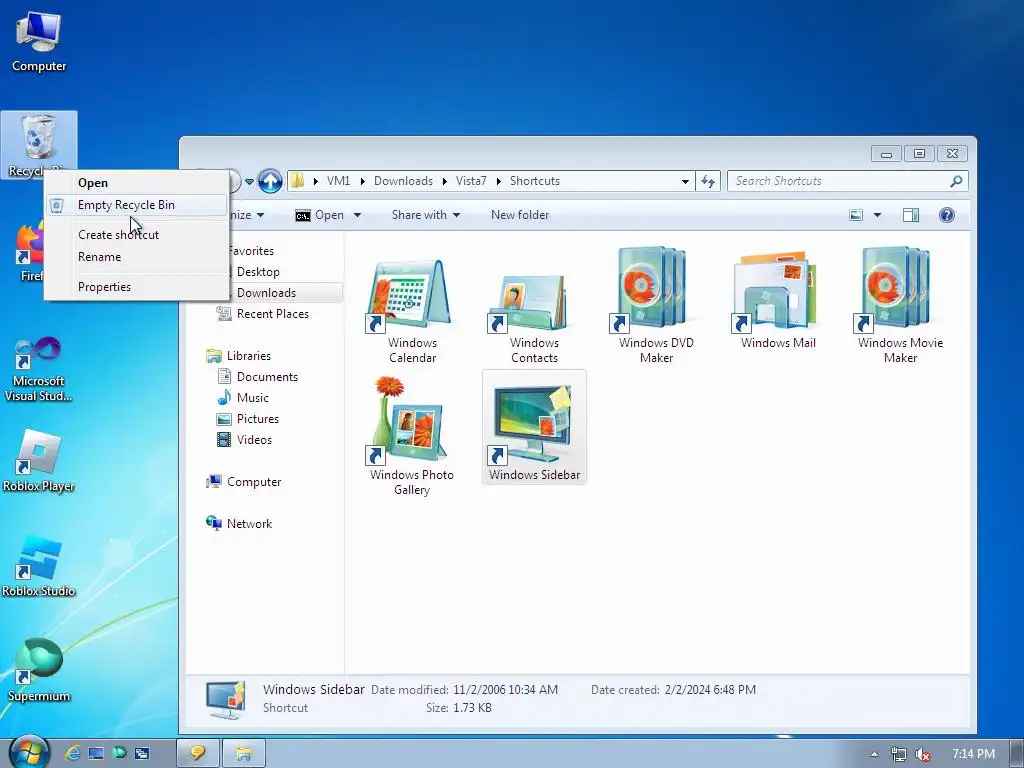Screen dimensions: 1024x768
Task: Open Downloads in the navigation pane
Action: 266,293
